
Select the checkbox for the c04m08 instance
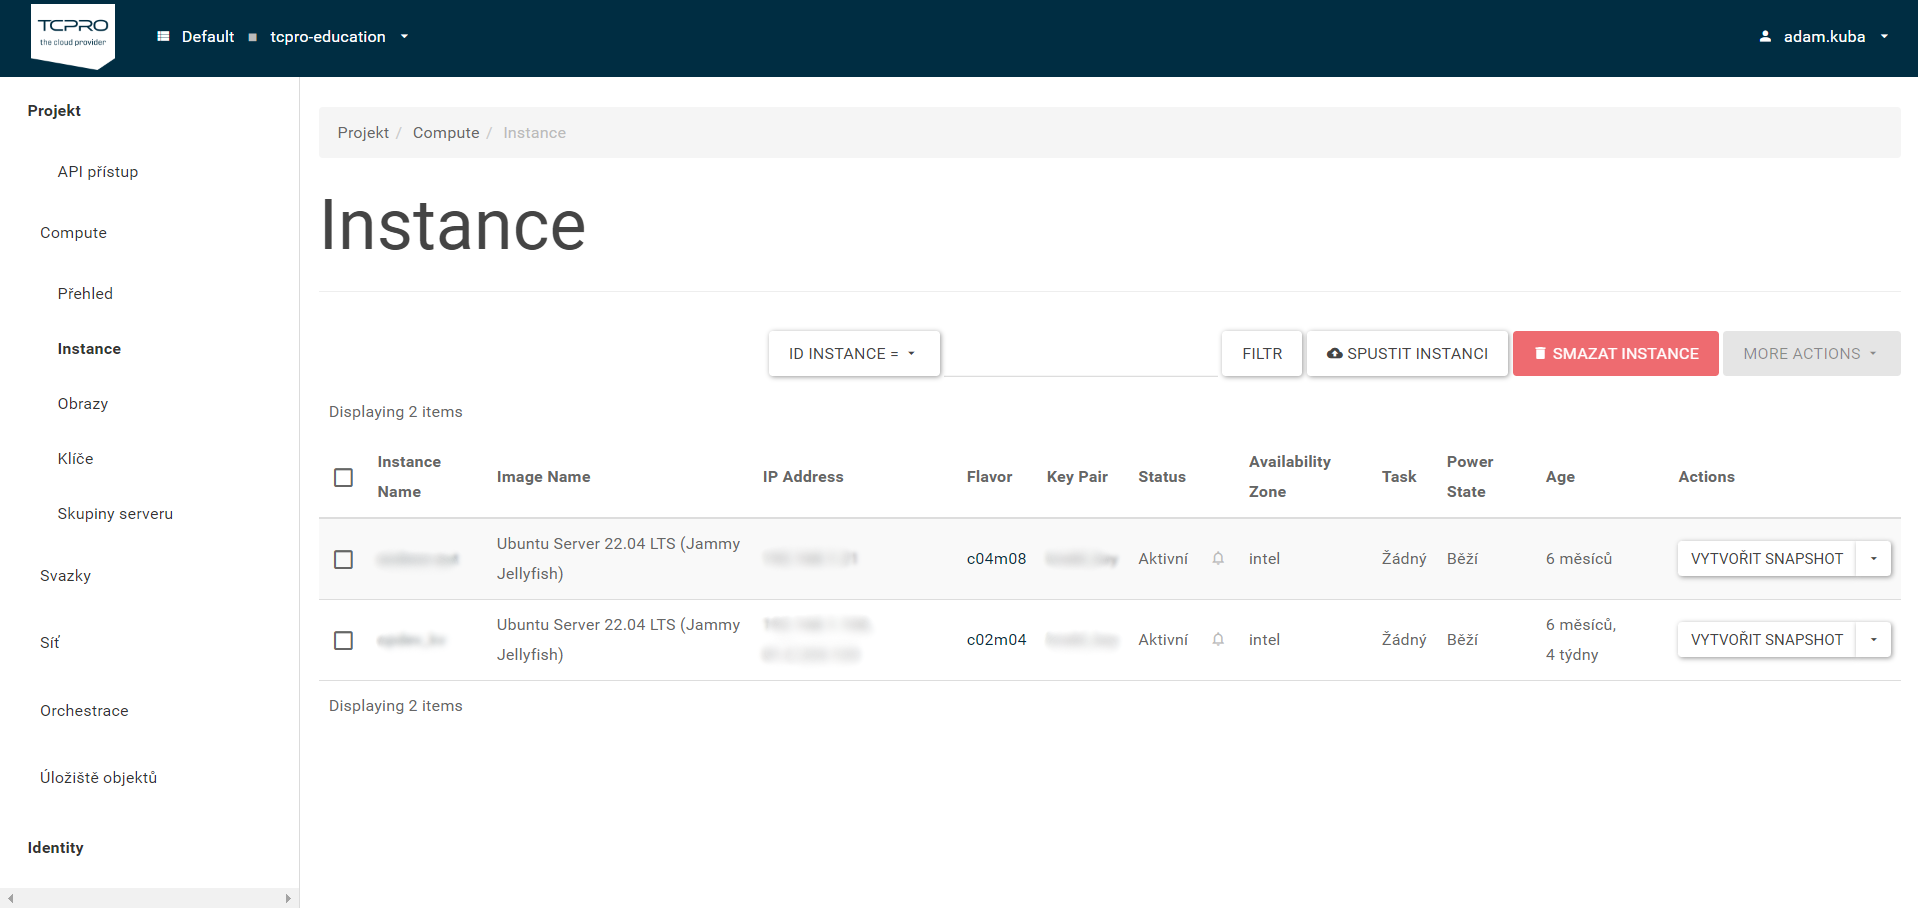(343, 559)
